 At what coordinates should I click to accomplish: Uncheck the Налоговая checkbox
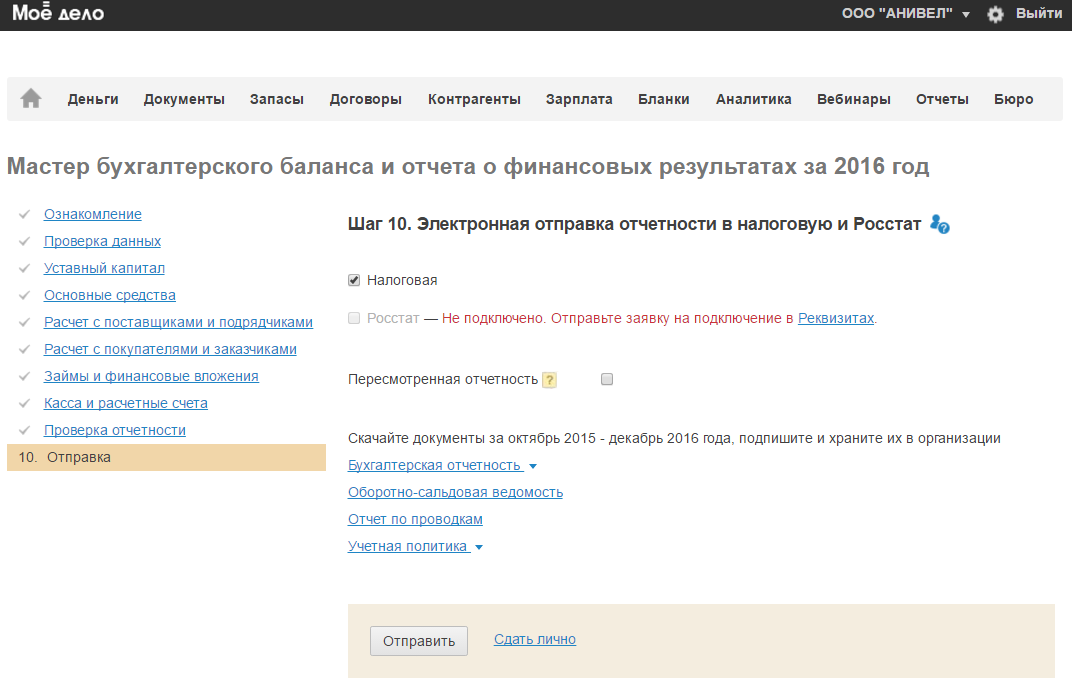354,281
